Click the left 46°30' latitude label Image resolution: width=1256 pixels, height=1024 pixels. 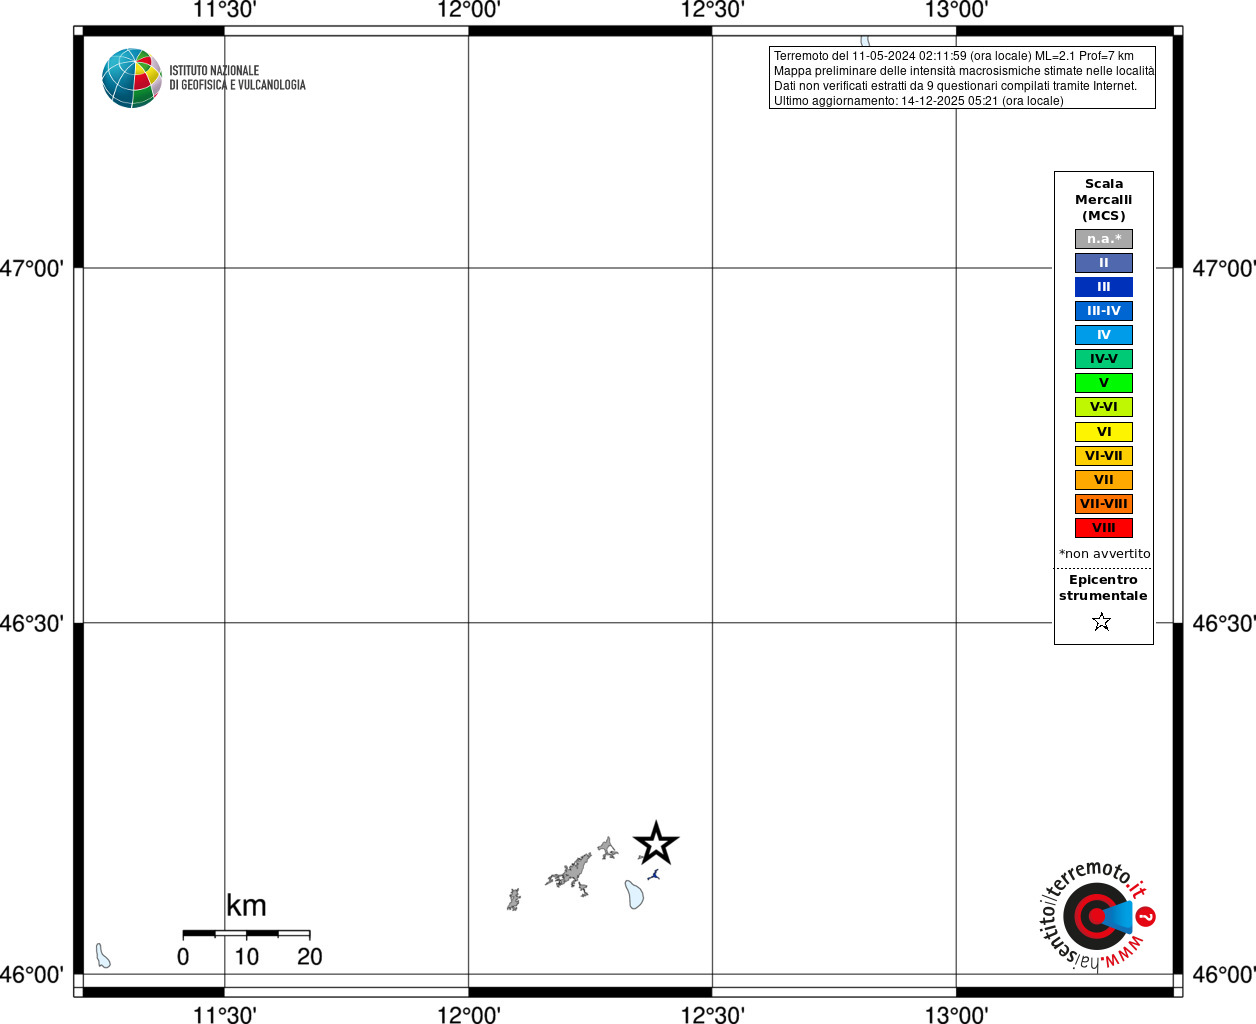32,623
